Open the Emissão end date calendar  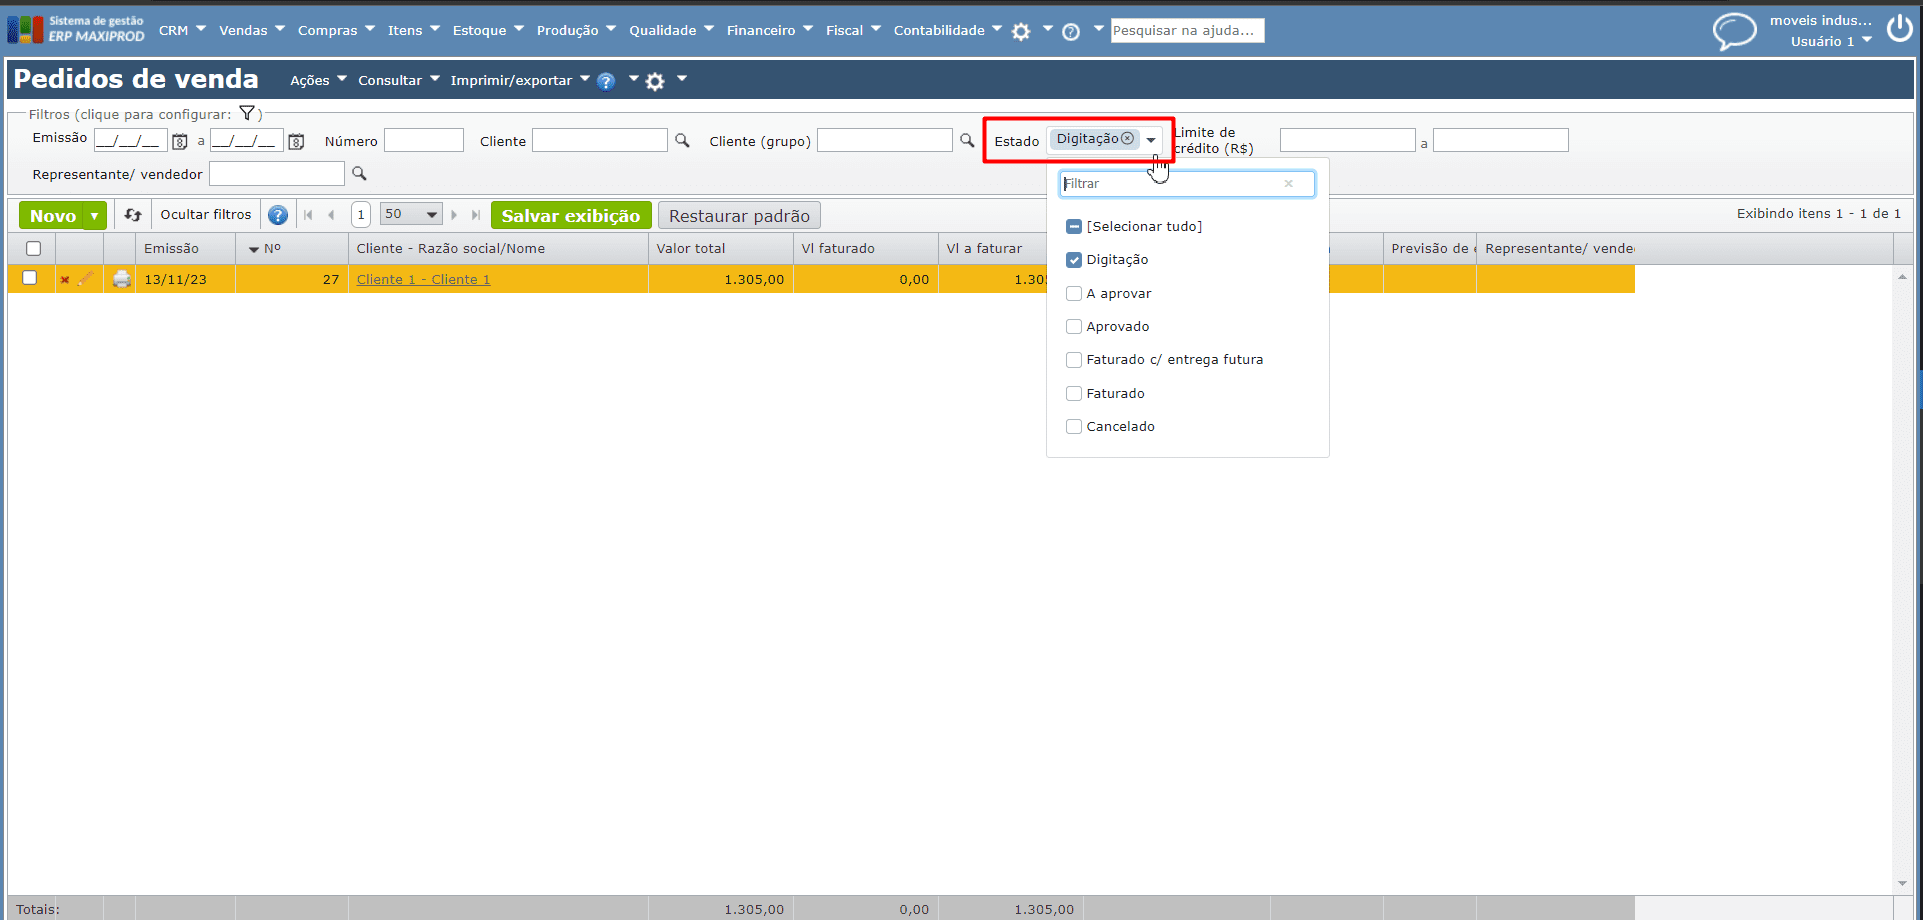point(296,141)
